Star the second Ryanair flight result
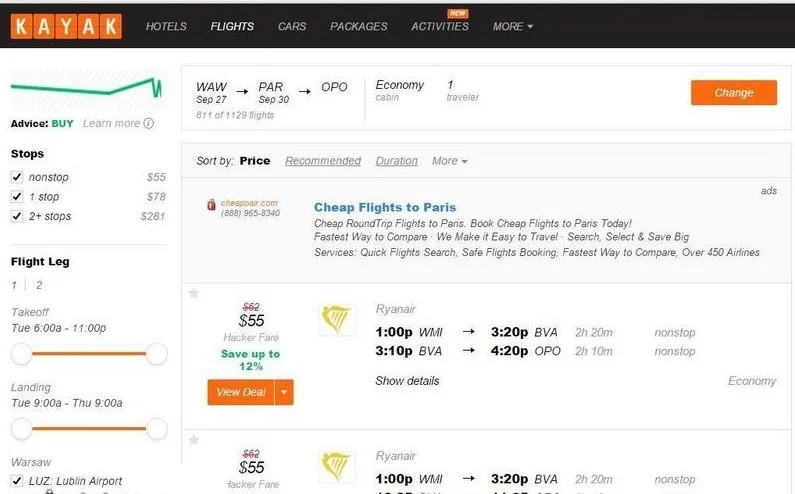795x494 pixels. pos(194,440)
